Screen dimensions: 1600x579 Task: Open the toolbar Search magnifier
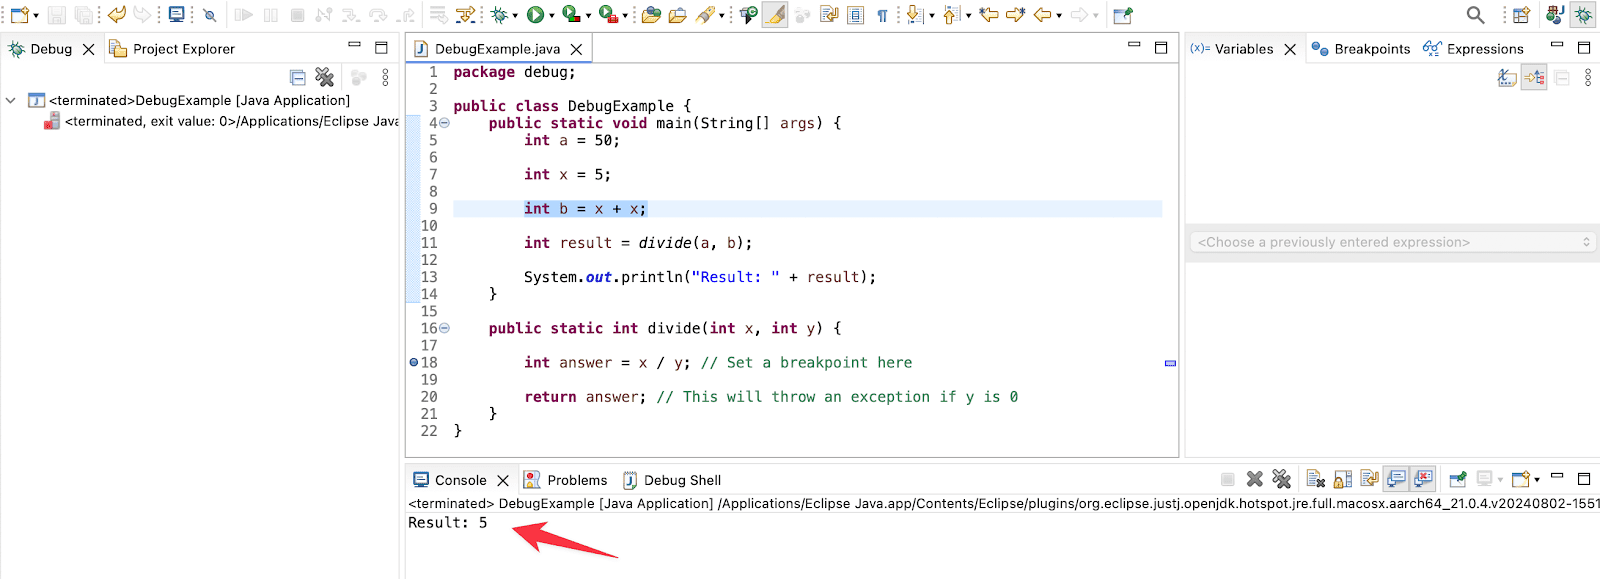[1475, 15]
